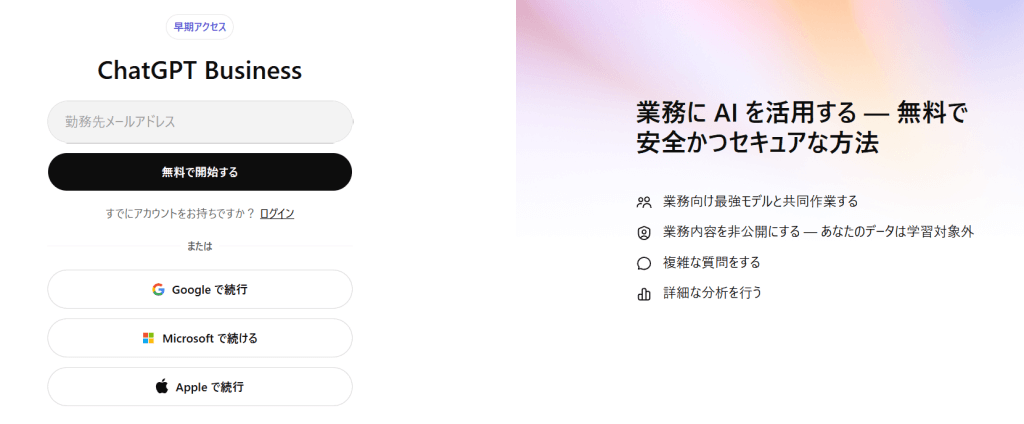1024x424 pixels.
Task: Click the bar chart analysis icon
Action: tap(644, 294)
